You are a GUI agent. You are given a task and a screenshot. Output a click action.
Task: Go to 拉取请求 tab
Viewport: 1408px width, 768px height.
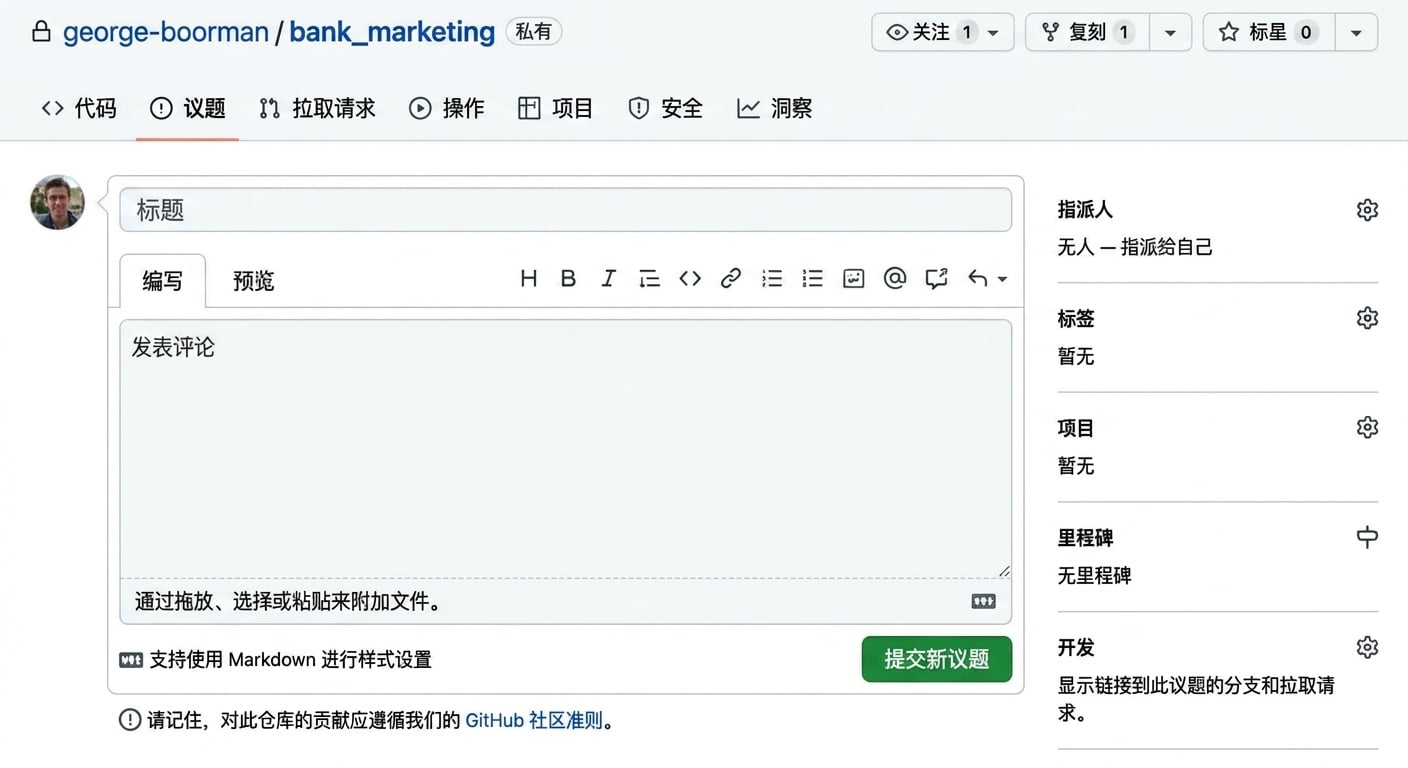pyautogui.click(x=318, y=108)
